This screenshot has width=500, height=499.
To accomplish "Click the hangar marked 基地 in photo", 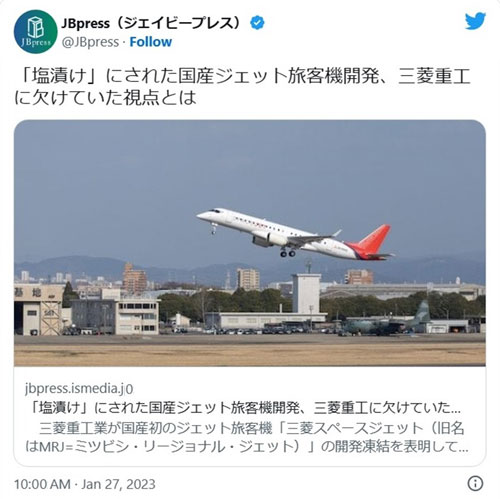I will [x=38, y=310].
